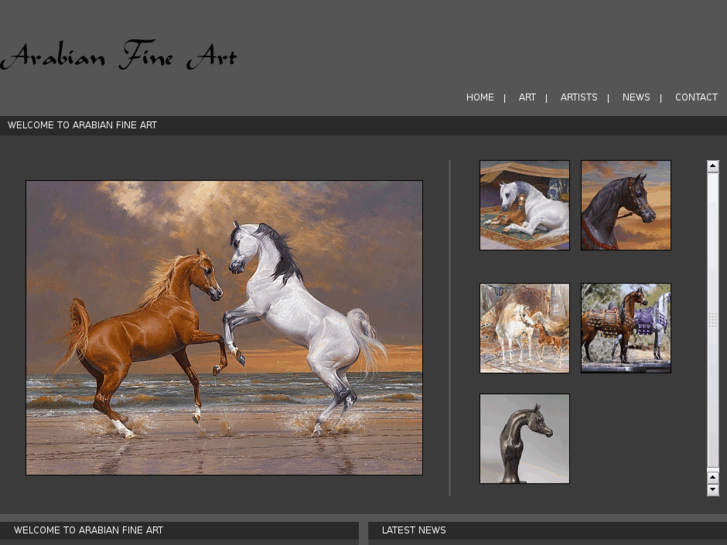The image size is (727, 545).
Task: Click the LATEST NEWS heading
Action: click(414, 530)
